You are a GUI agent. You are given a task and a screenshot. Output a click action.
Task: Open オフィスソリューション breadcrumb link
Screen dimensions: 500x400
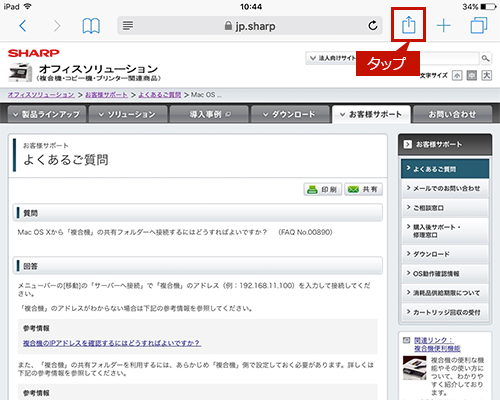[x=41, y=95]
